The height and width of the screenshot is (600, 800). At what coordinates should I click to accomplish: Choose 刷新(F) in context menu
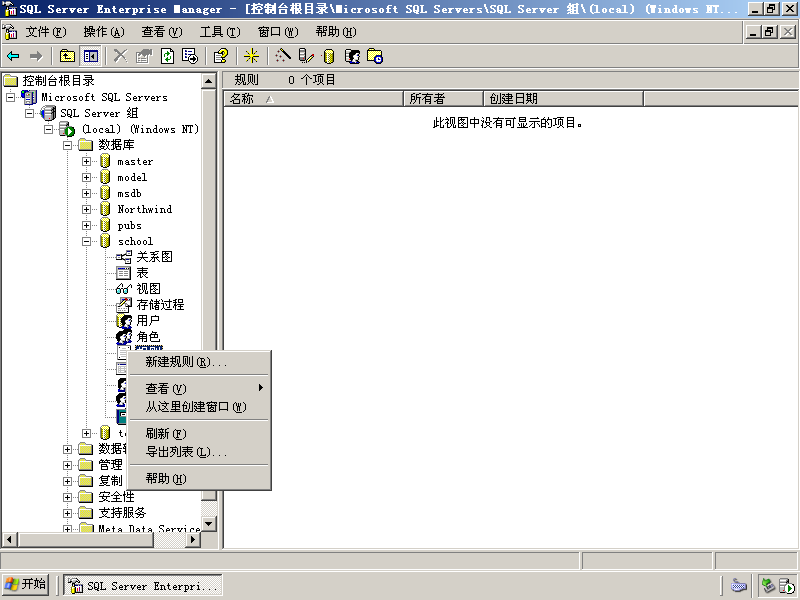click(x=199, y=434)
